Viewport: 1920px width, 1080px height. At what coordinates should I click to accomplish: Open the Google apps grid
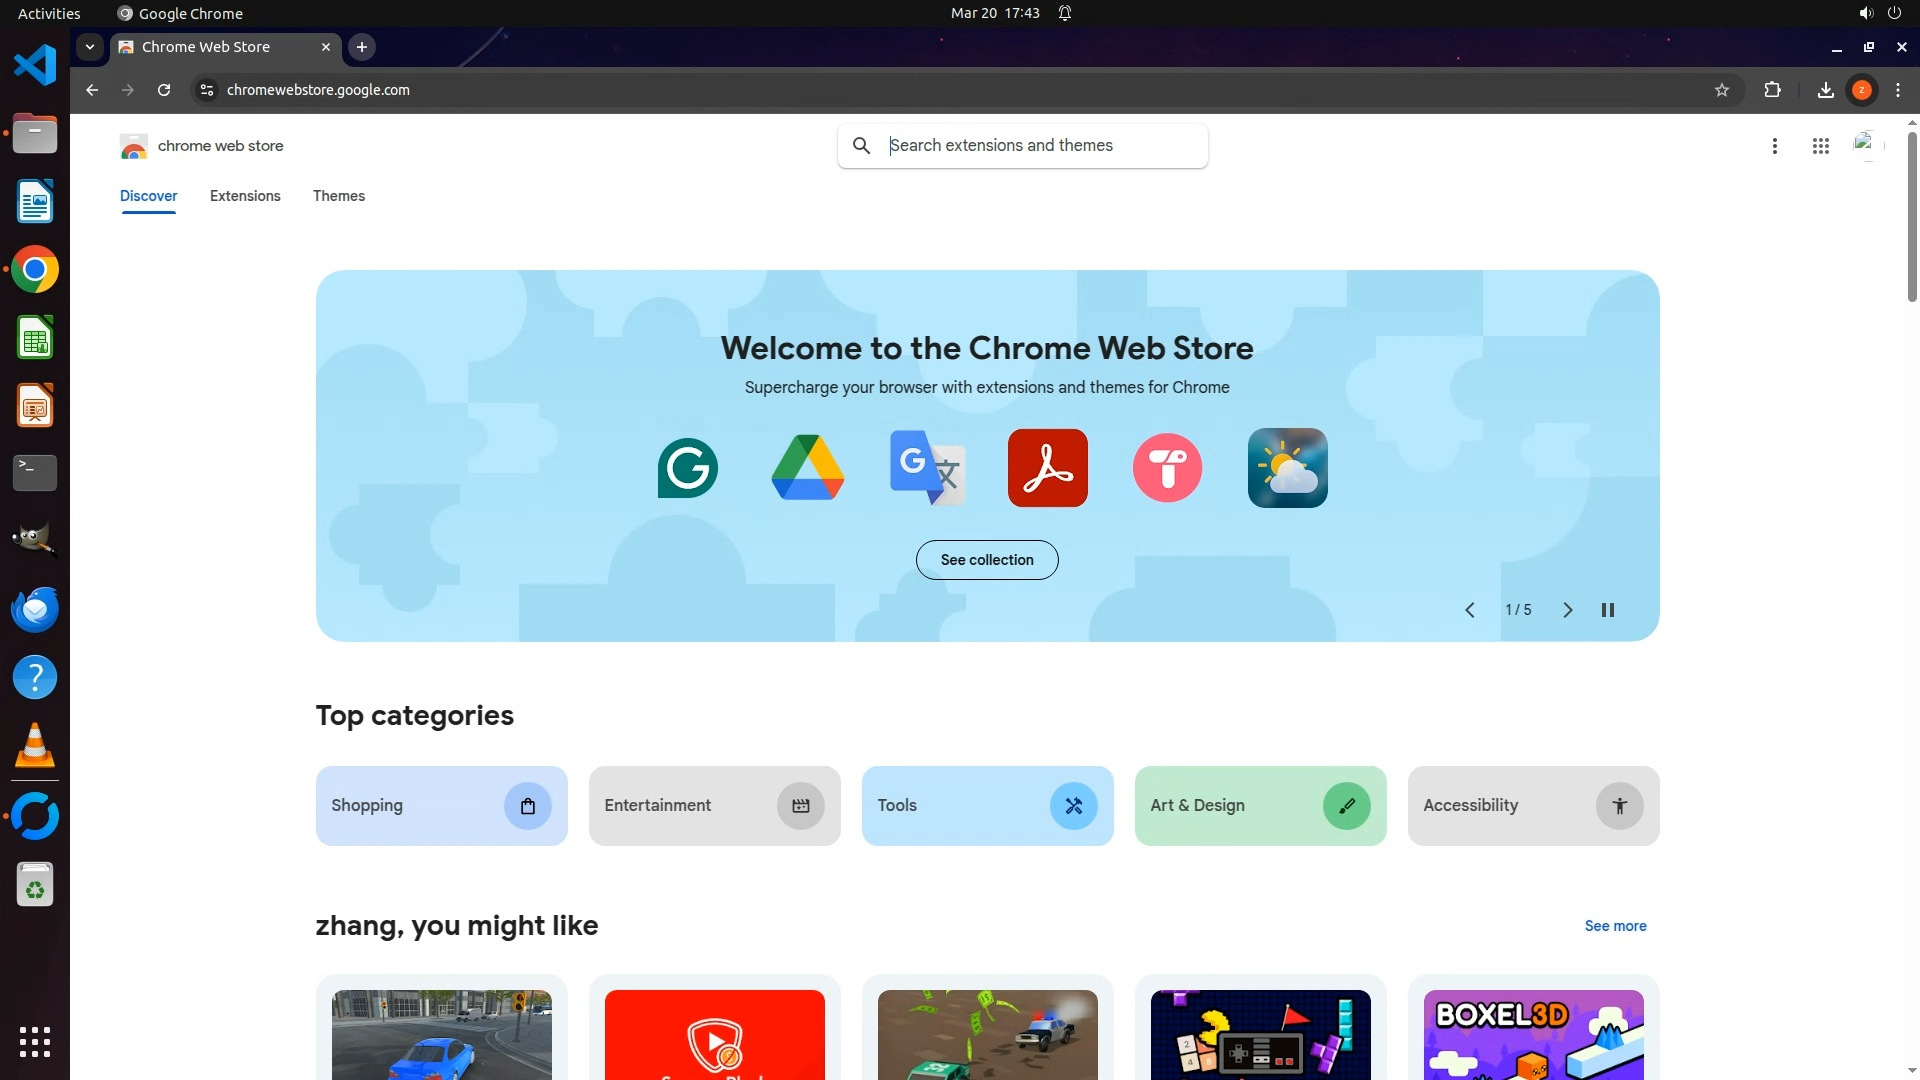[1820, 146]
